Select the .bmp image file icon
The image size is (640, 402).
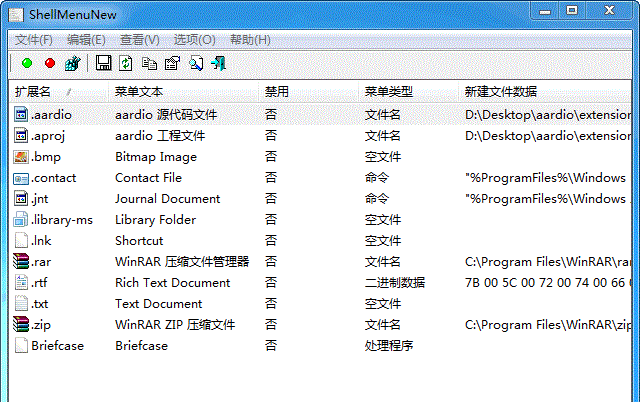tap(21, 157)
